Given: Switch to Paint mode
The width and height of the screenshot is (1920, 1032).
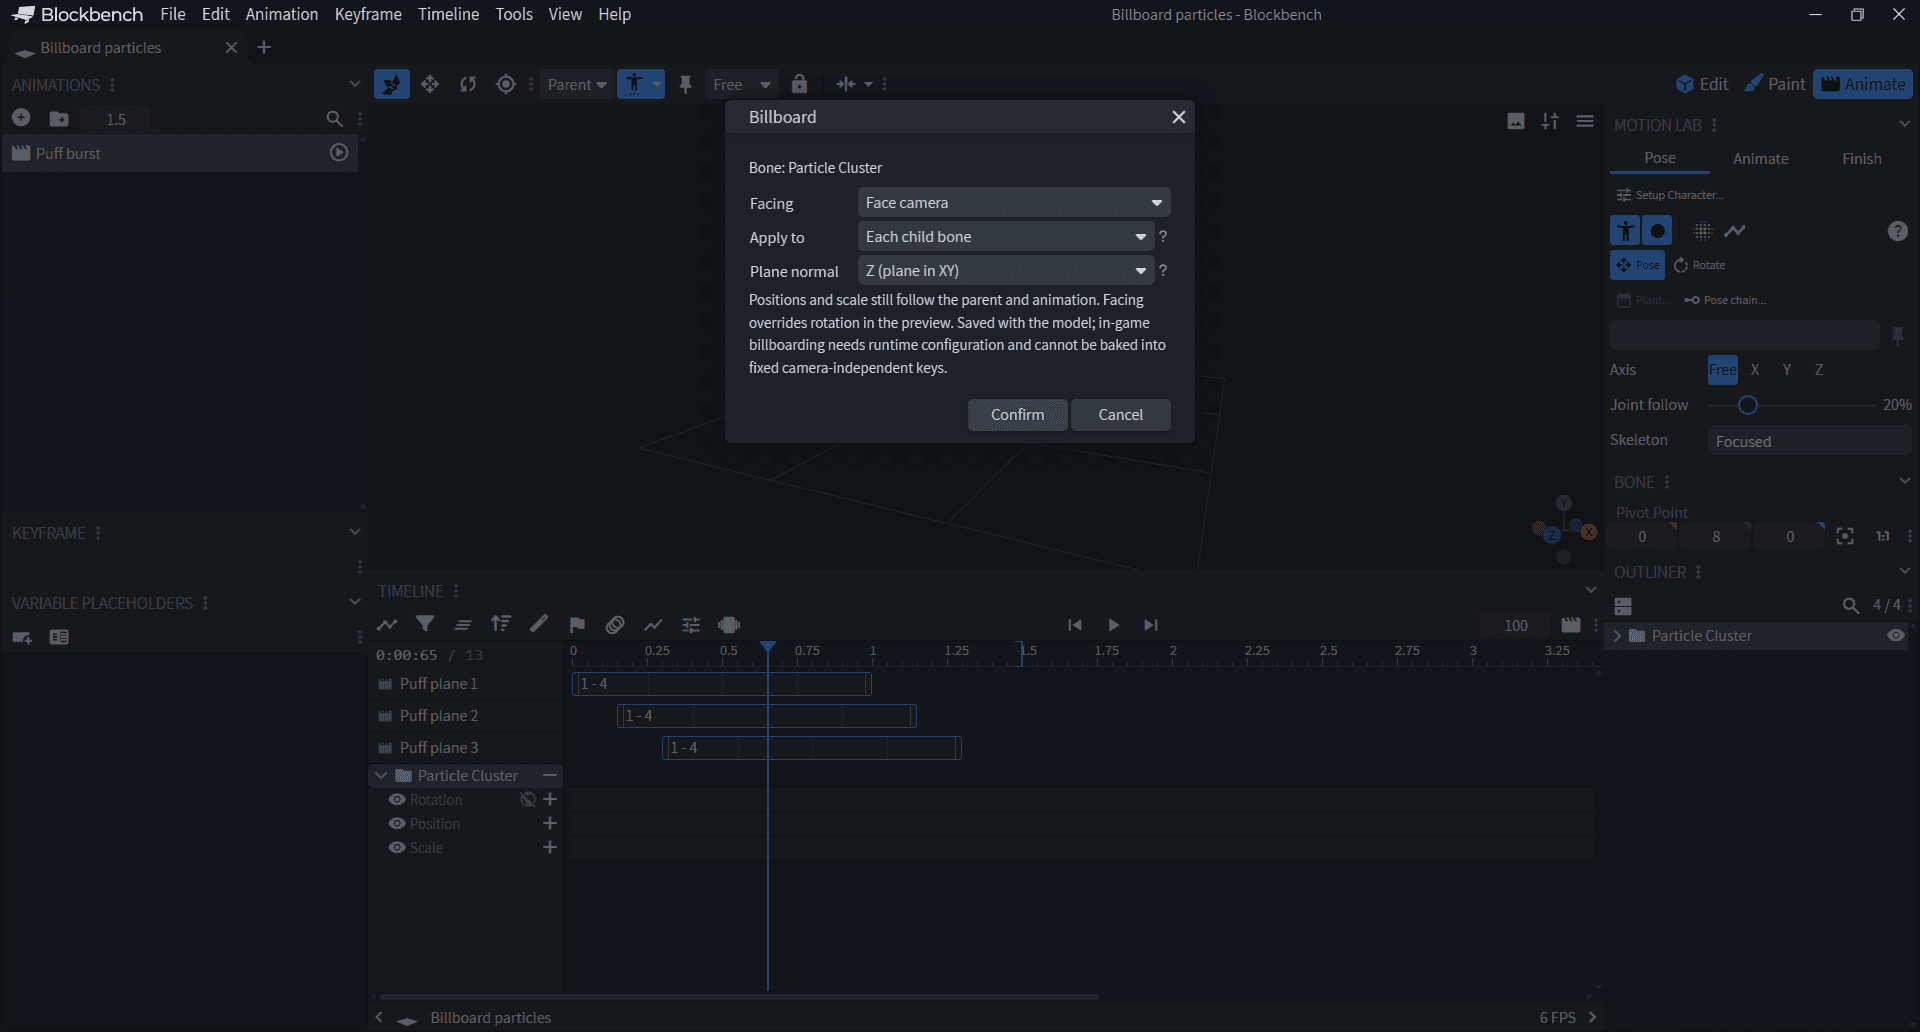Looking at the screenshot, I should tap(1775, 84).
